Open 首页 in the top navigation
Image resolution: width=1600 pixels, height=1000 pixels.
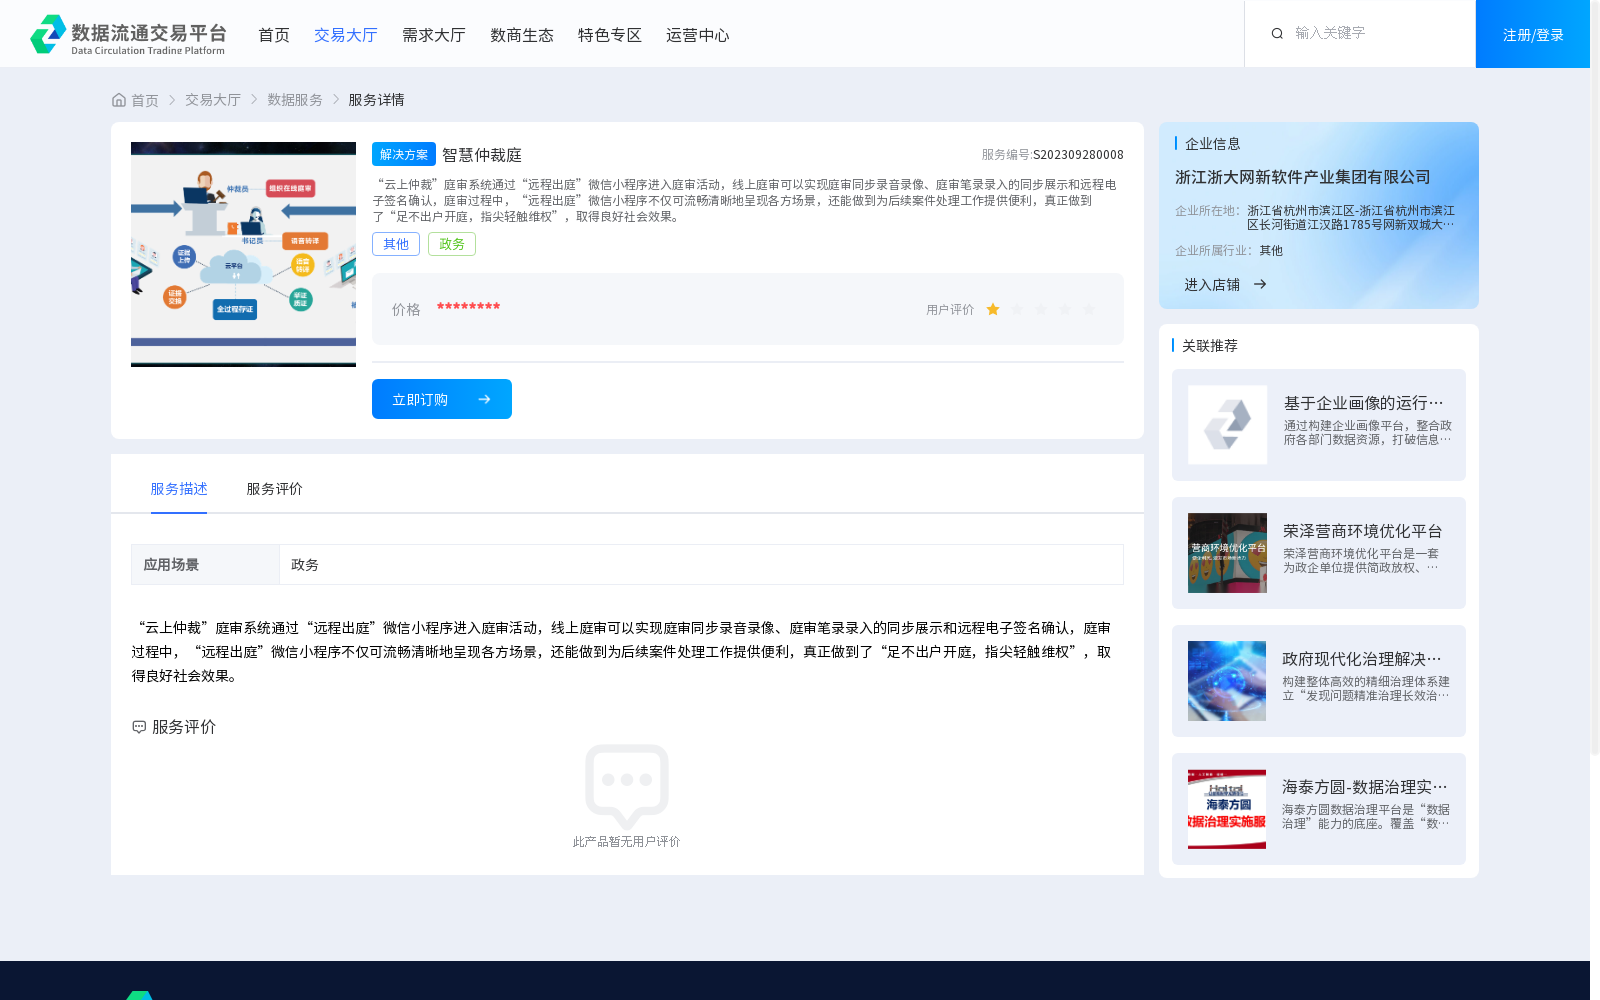[274, 35]
